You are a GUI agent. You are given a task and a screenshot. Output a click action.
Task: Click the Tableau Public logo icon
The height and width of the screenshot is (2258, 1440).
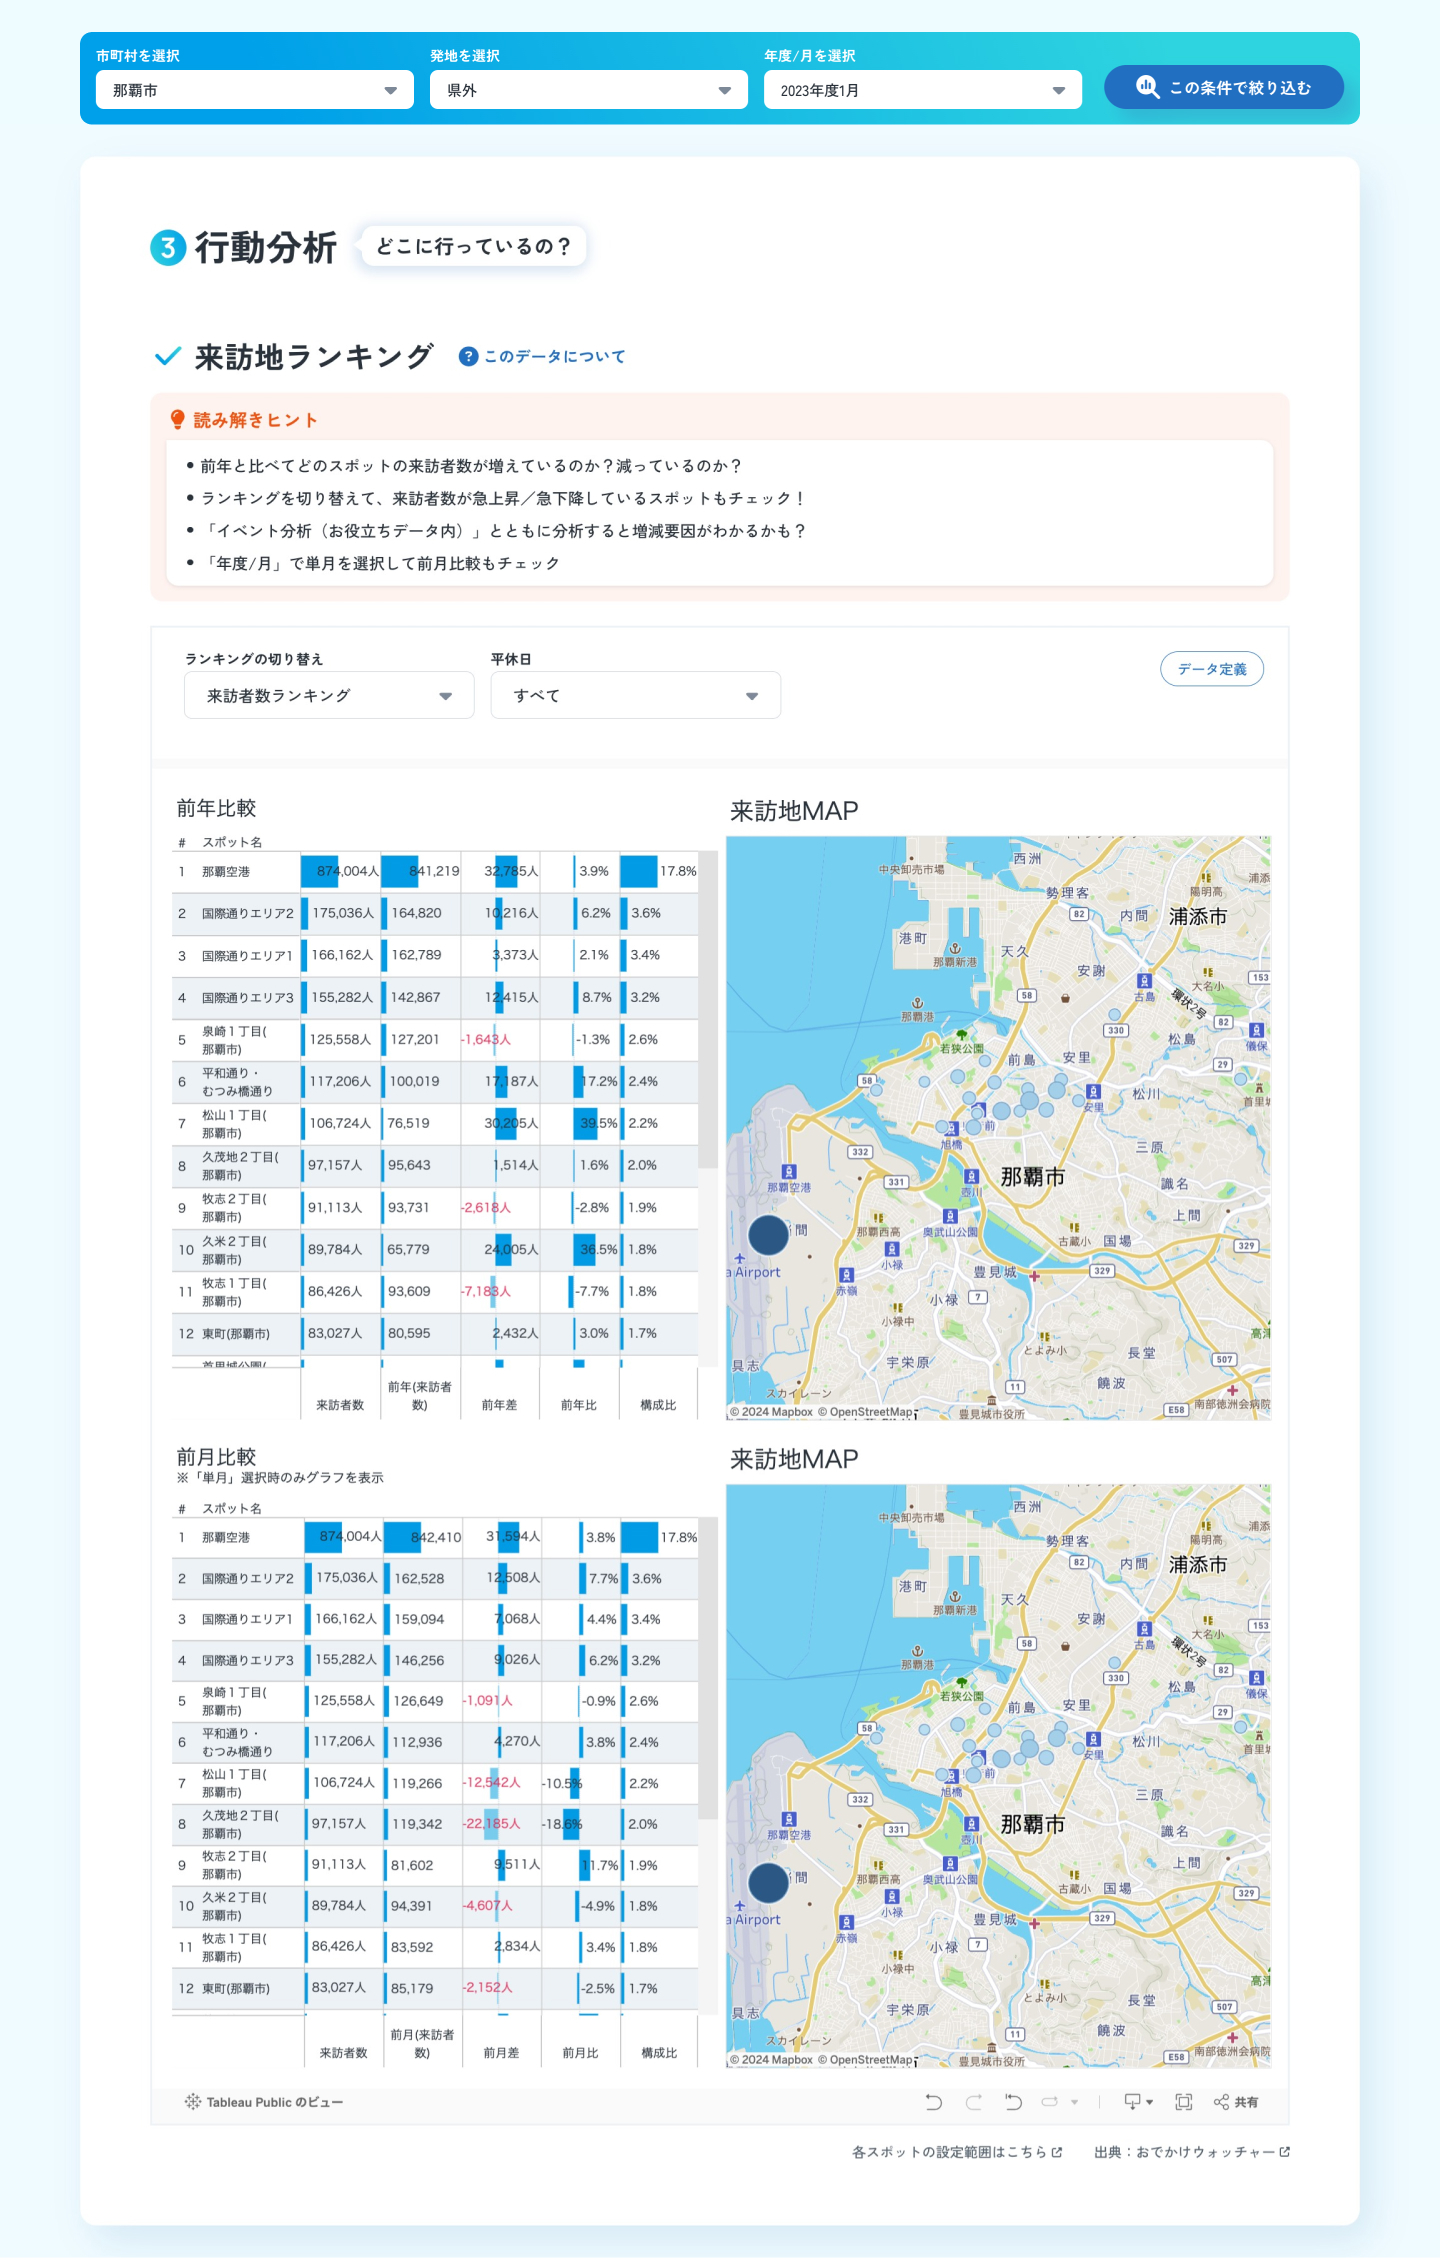[x=193, y=2102]
